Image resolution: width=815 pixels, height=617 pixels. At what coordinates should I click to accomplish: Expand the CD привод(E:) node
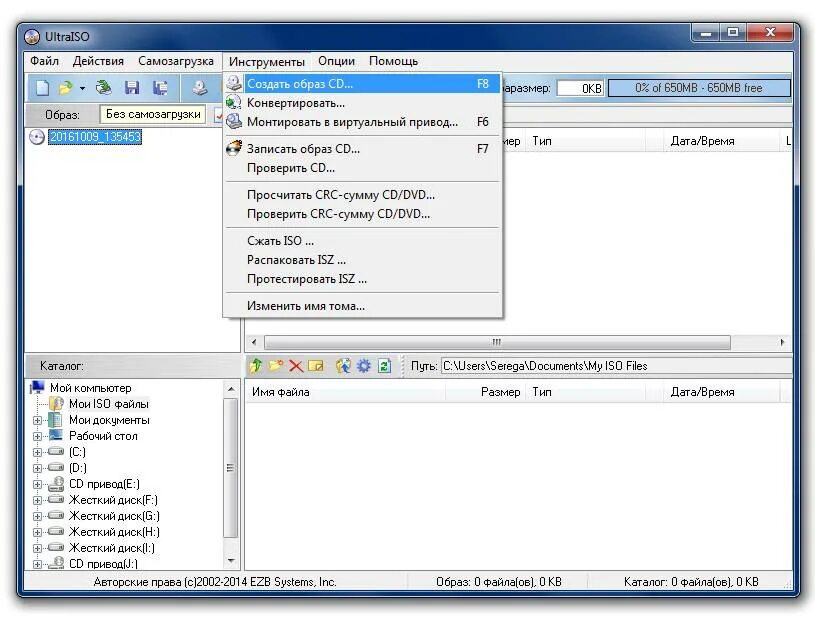(x=37, y=484)
